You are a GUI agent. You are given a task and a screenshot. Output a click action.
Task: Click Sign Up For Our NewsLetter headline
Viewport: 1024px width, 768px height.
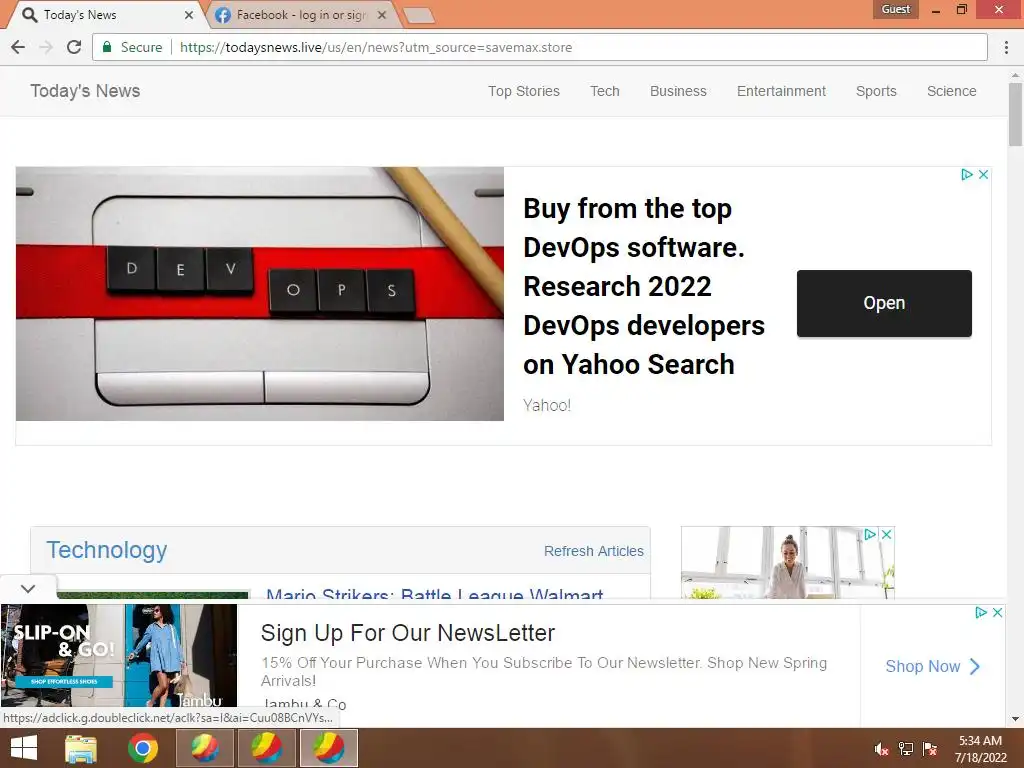(x=408, y=633)
